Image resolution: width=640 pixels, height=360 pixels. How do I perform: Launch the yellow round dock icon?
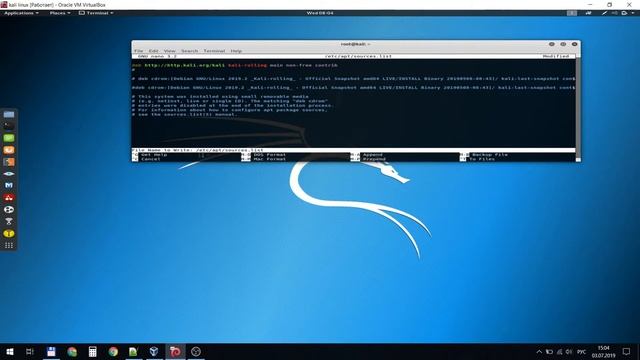click(x=9, y=233)
